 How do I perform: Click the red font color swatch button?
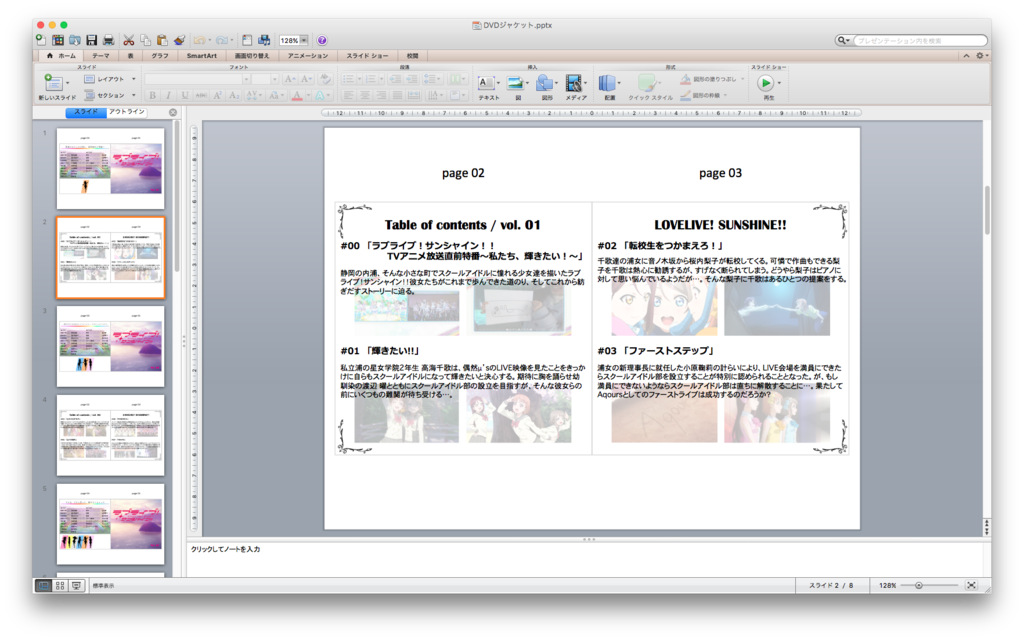296,95
